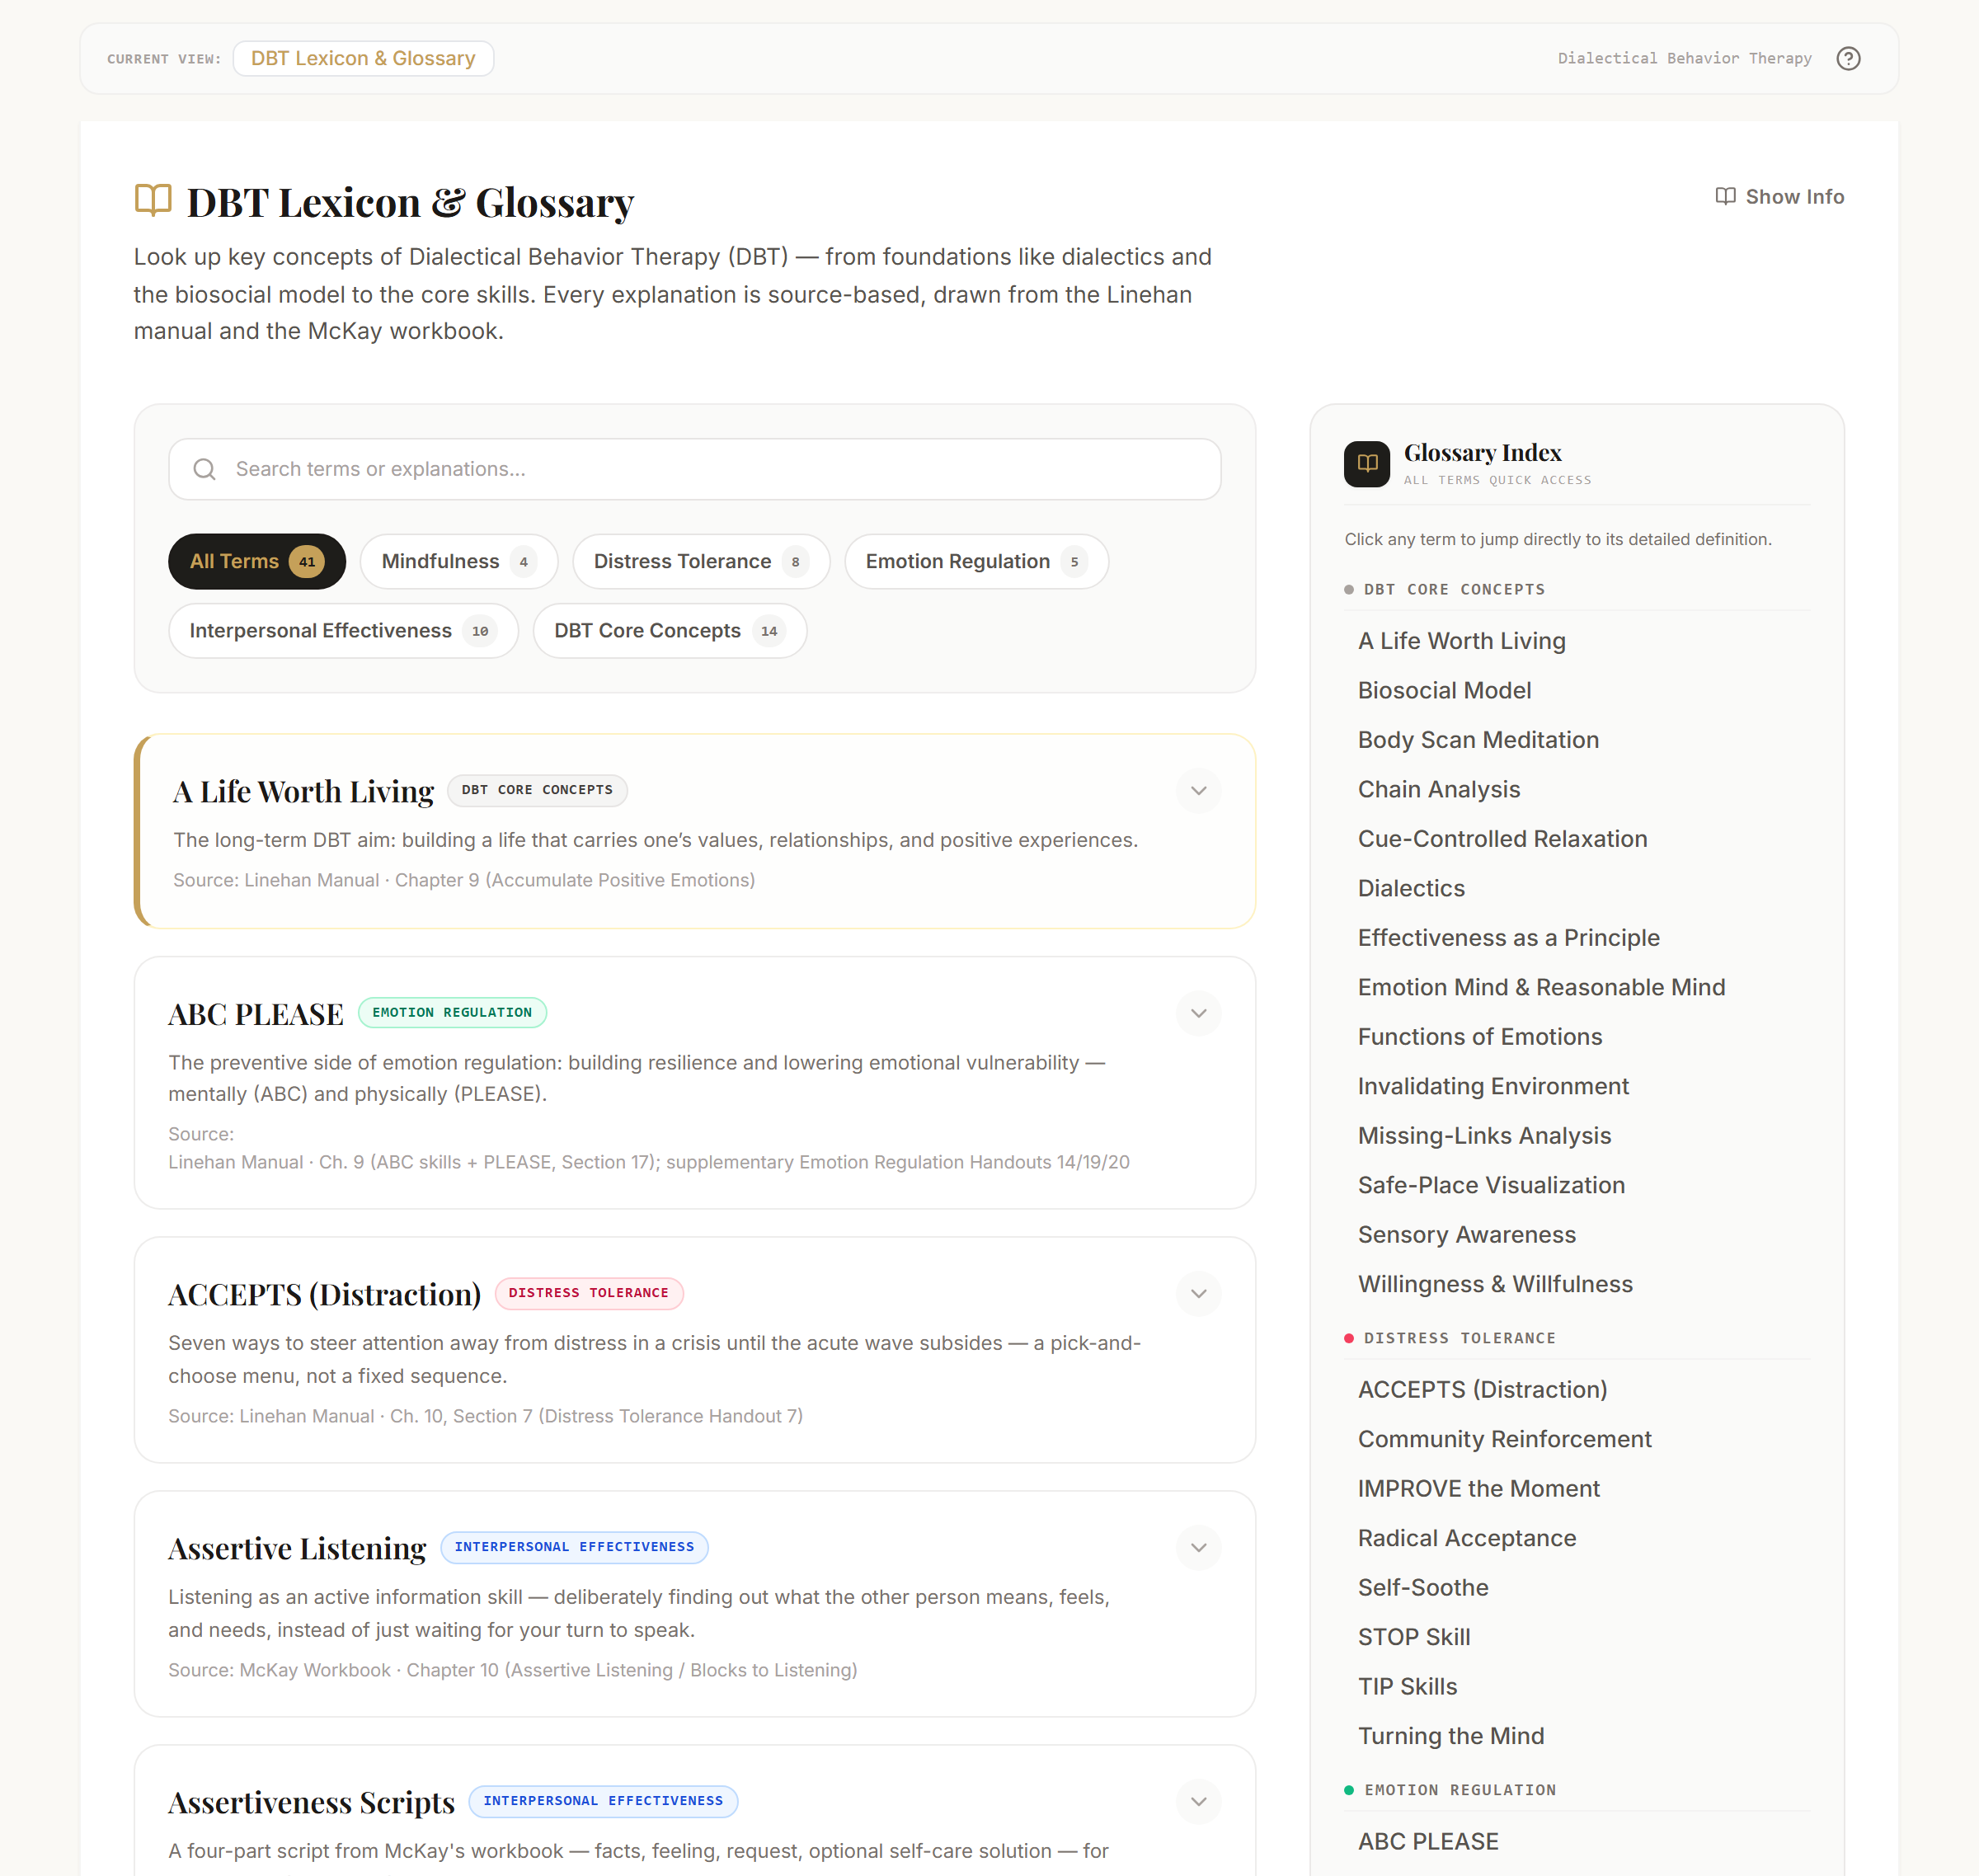Jump to Chain Analysis in index
The width and height of the screenshot is (1979, 1876).
click(x=1438, y=789)
